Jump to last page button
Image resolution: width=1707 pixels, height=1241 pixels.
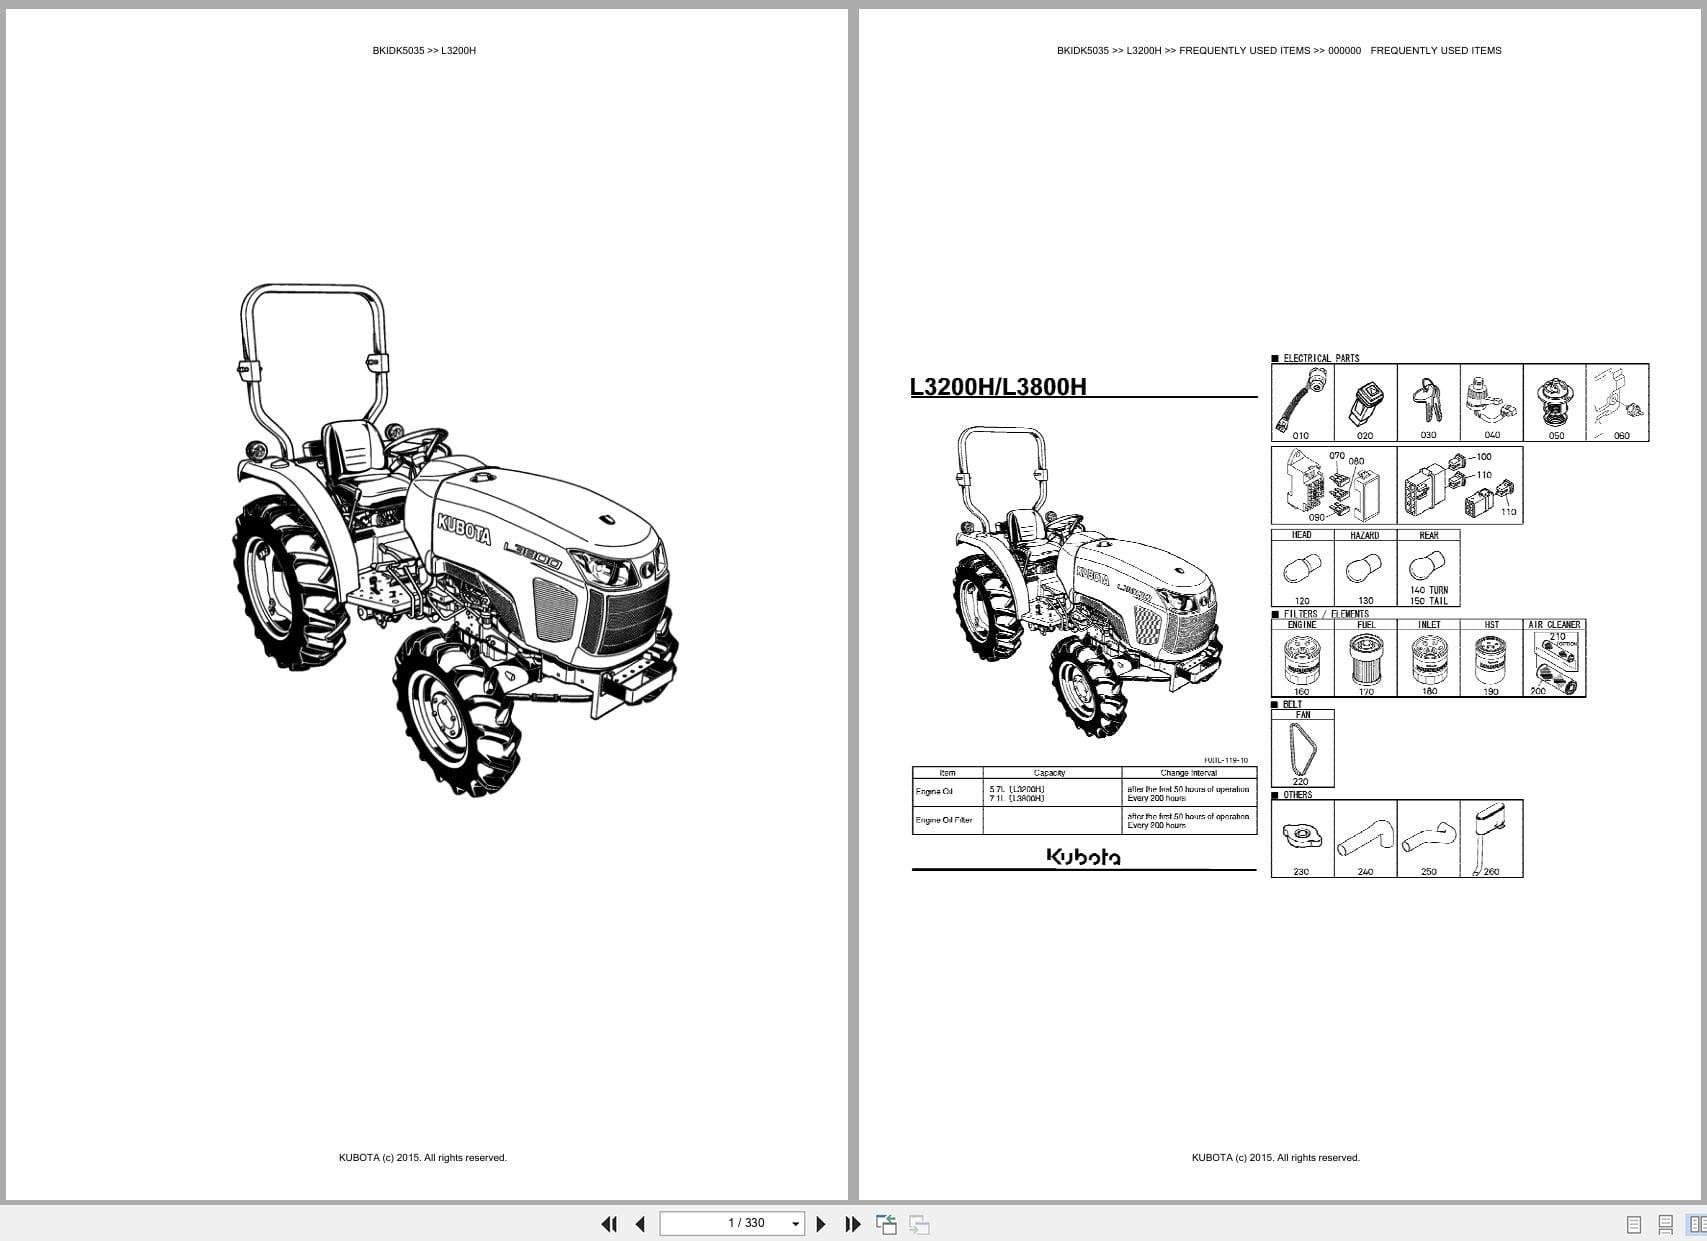coord(853,1224)
